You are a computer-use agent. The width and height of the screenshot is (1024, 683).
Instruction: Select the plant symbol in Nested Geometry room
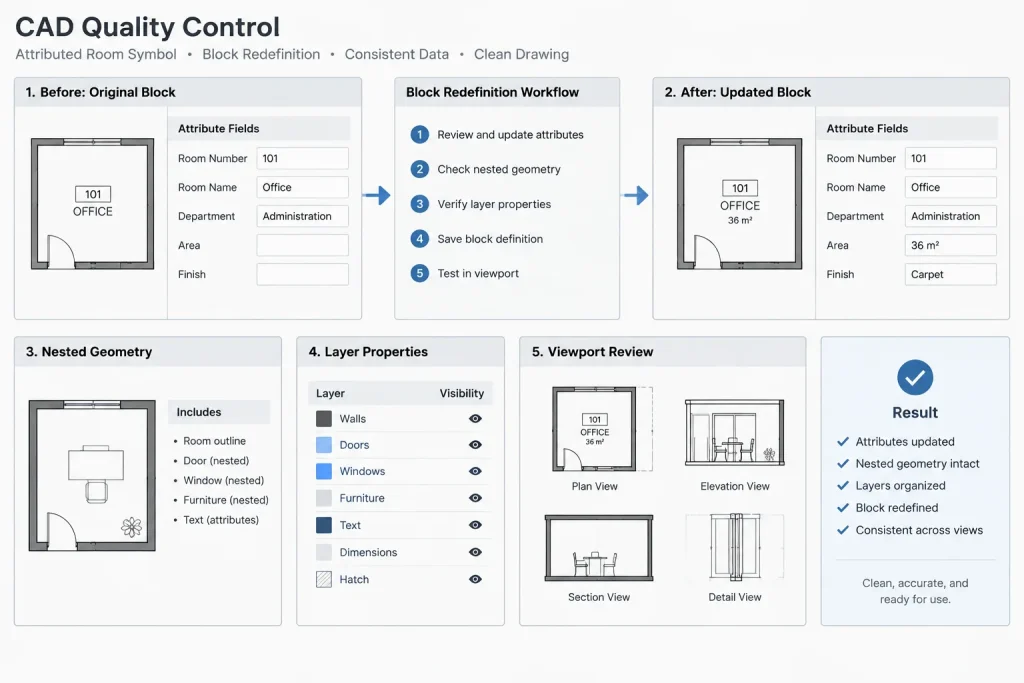pos(131,527)
